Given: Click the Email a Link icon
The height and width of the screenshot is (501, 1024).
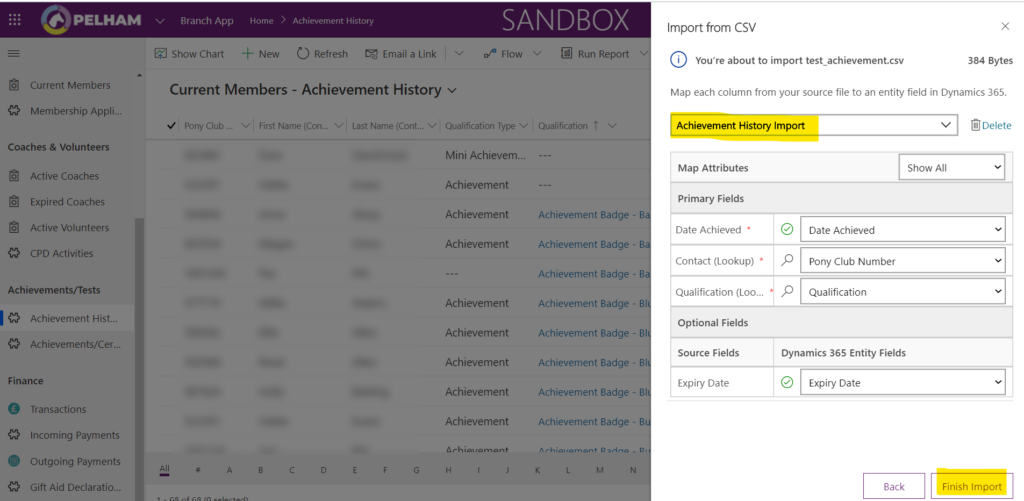Looking at the screenshot, I should click(x=371, y=54).
